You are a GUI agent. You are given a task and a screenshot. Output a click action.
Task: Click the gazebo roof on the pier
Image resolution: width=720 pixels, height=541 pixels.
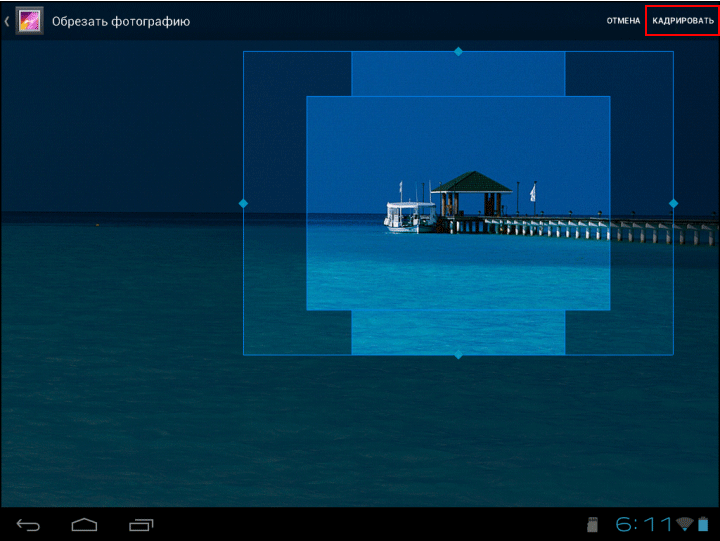471,181
